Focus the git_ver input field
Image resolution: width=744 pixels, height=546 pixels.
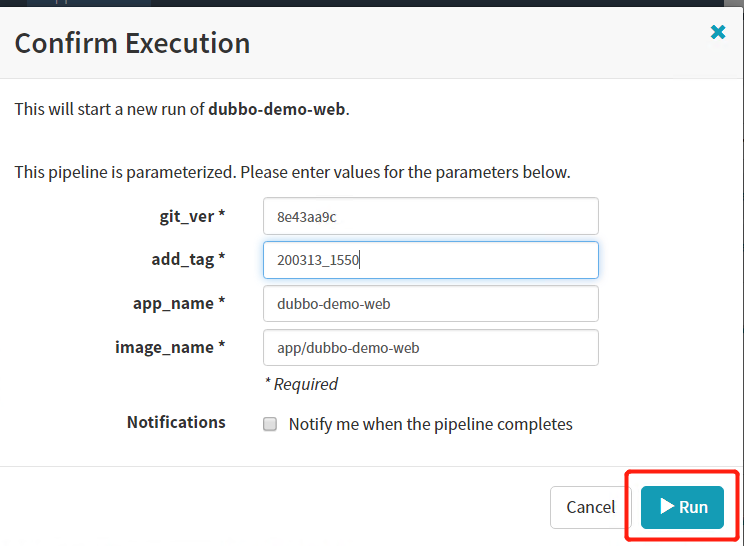point(430,216)
